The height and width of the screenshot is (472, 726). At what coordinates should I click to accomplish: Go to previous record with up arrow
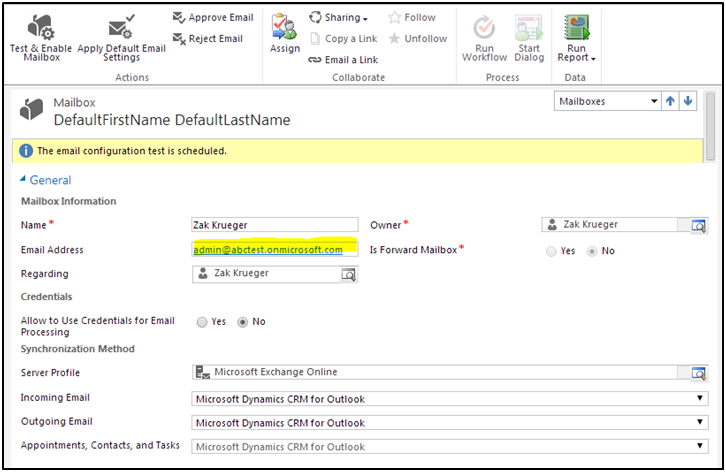coord(670,101)
